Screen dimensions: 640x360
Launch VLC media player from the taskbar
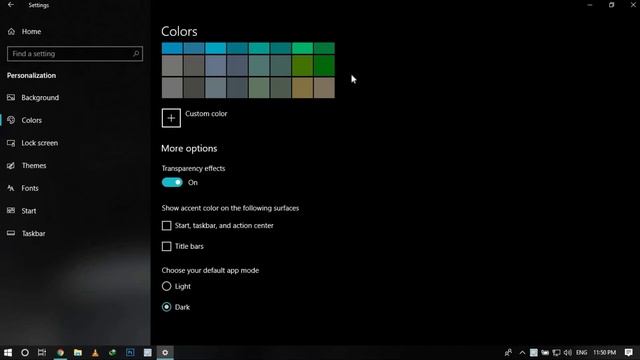[95, 353]
